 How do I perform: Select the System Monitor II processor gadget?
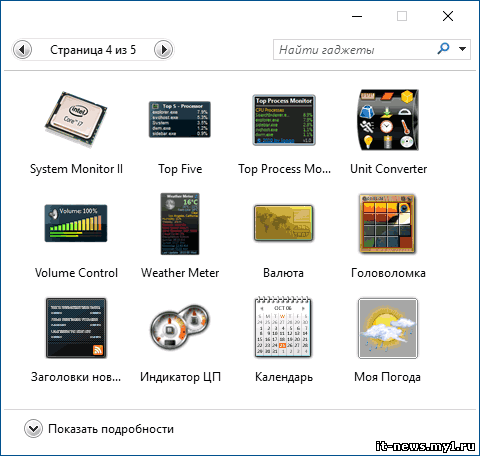tap(76, 120)
